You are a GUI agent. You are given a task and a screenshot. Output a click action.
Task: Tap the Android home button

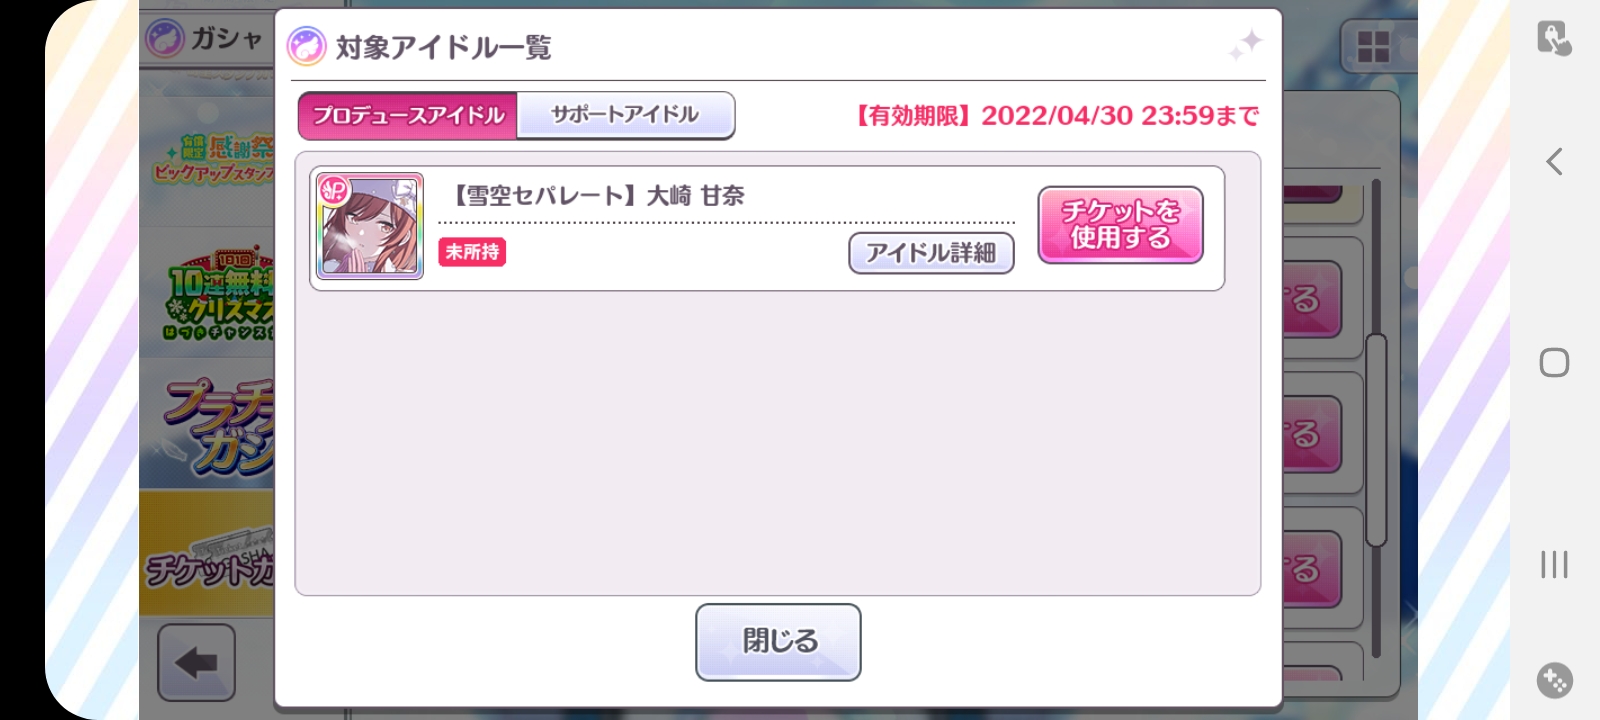pyautogui.click(x=1554, y=362)
